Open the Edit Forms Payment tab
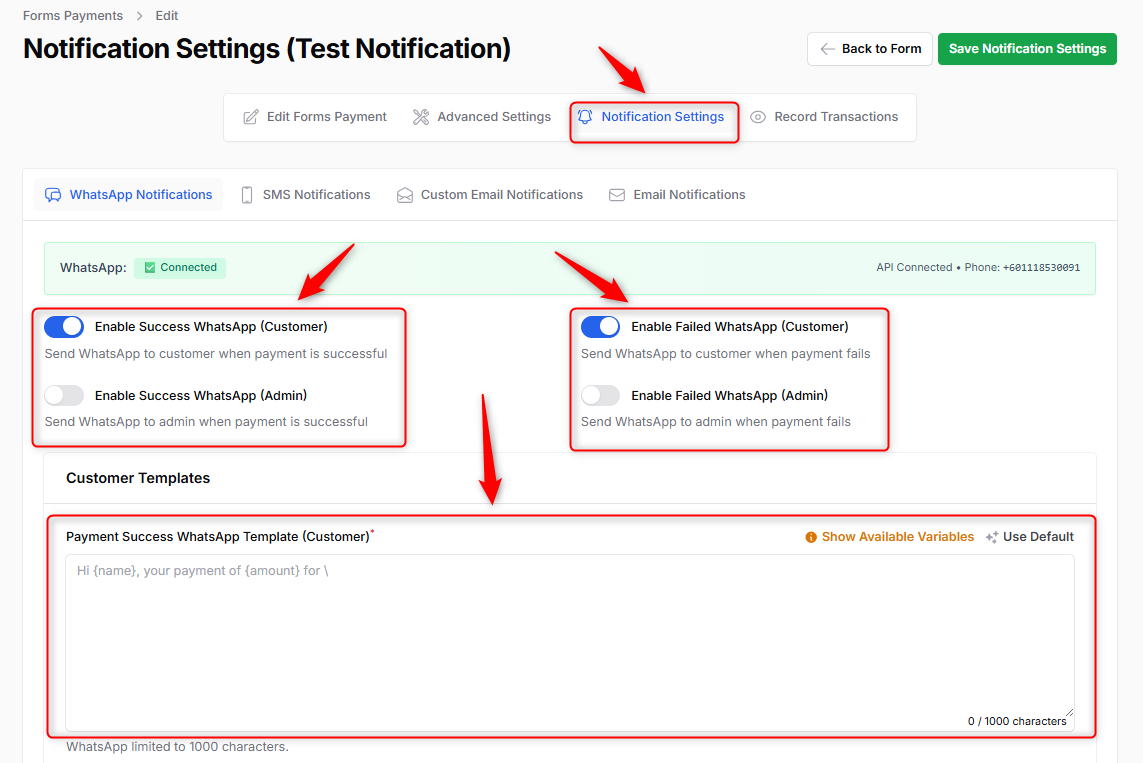The height and width of the screenshot is (763, 1143). pos(315,117)
